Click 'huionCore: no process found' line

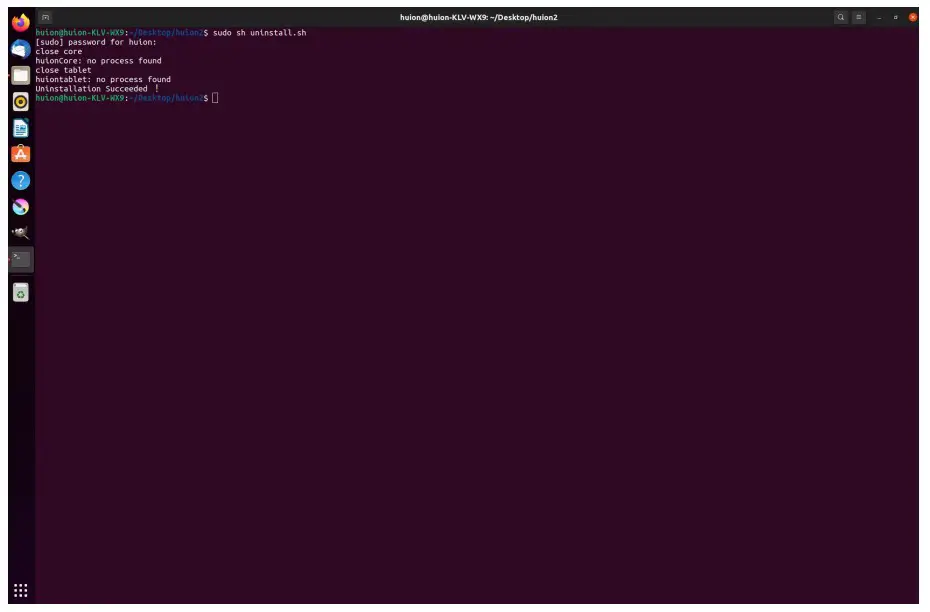pos(98,60)
